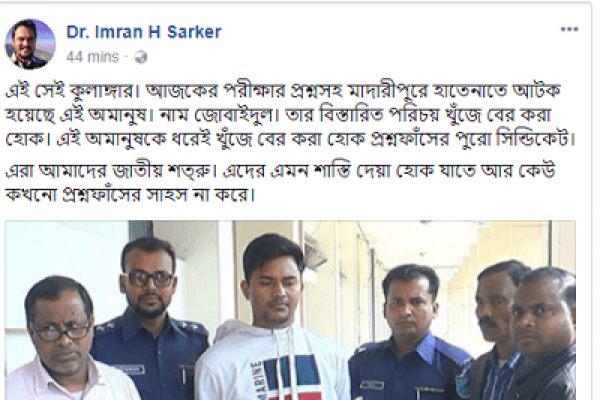Open Dr. Imran H Sarker's profile picture
Viewport: 600px width, 400px height.
pos(30,44)
